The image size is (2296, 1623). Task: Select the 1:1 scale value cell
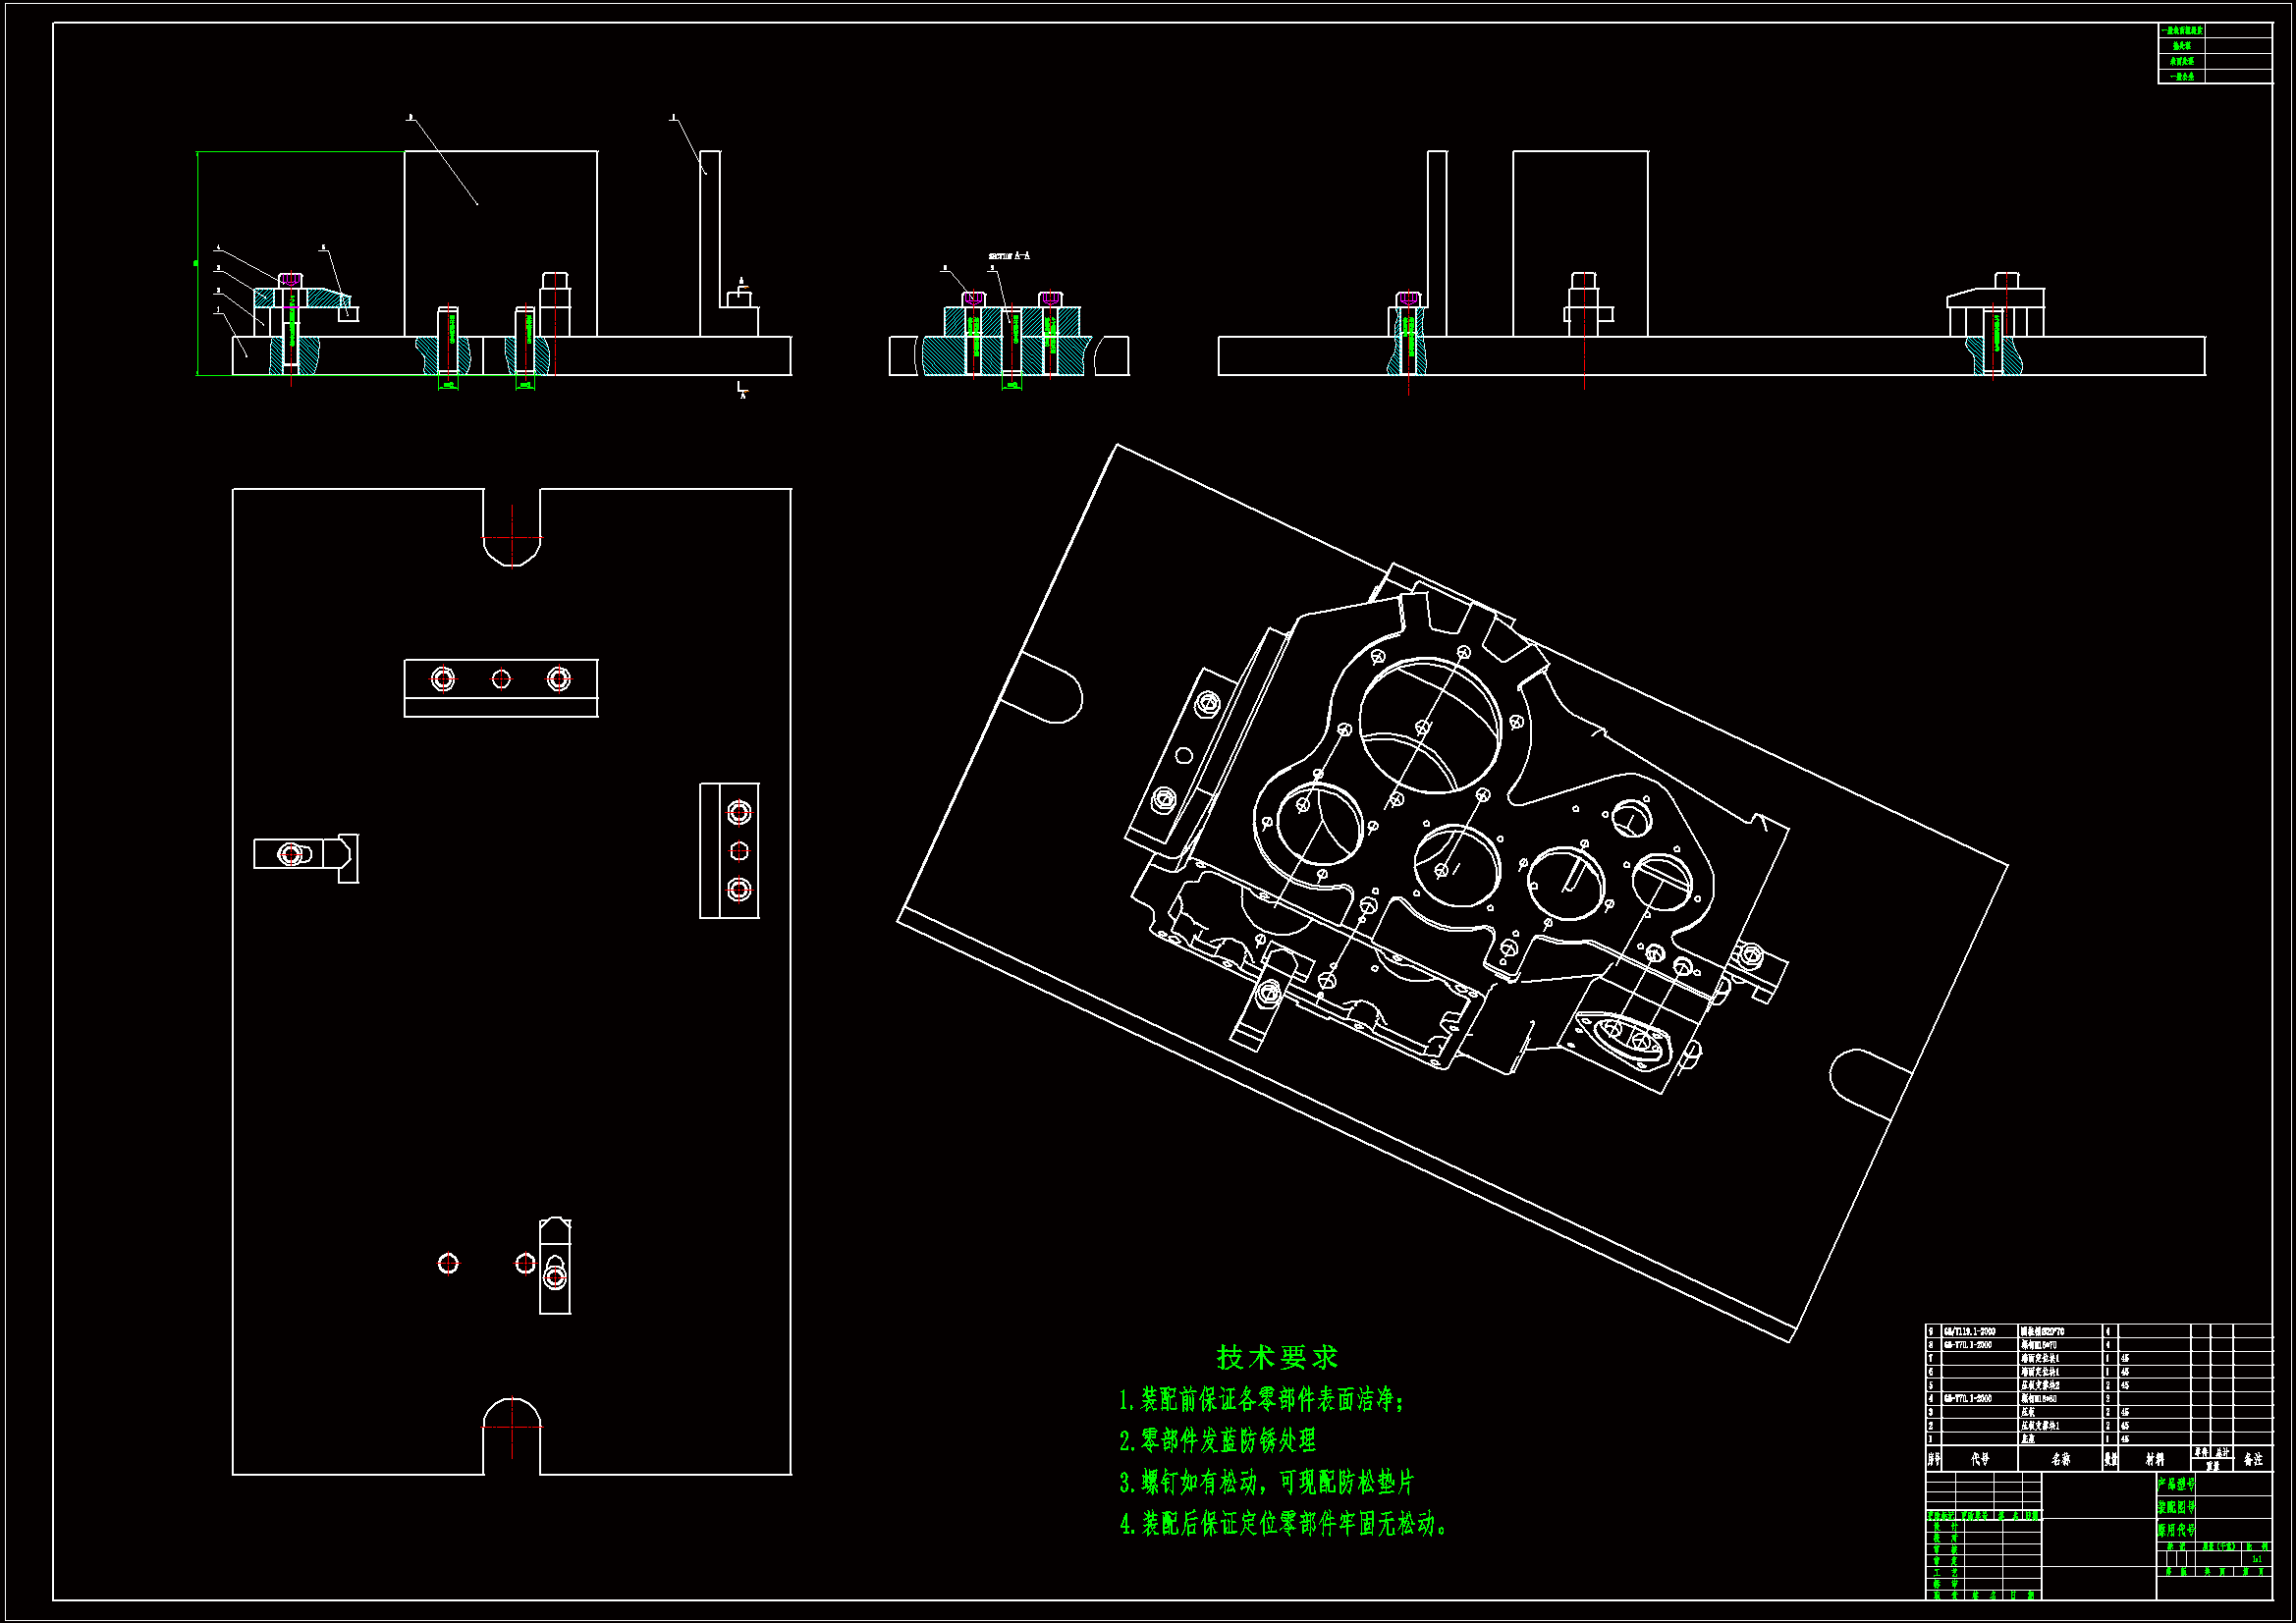[x=2257, y=1559]
